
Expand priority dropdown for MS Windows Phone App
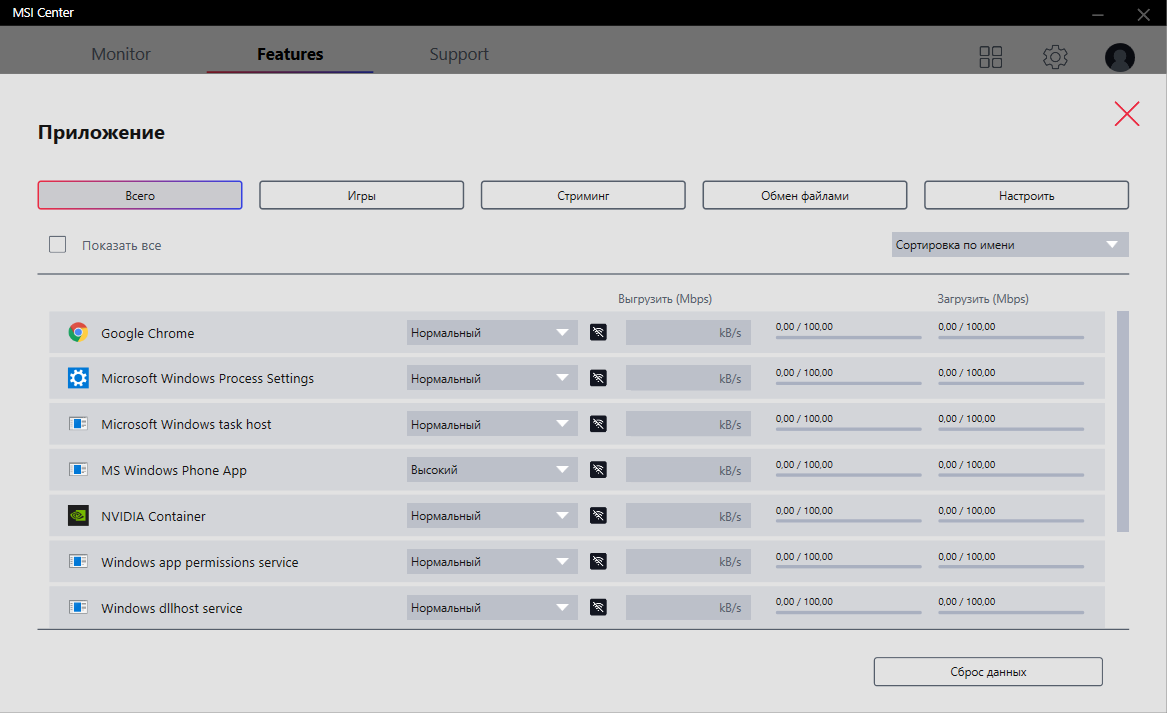[492, 470]
